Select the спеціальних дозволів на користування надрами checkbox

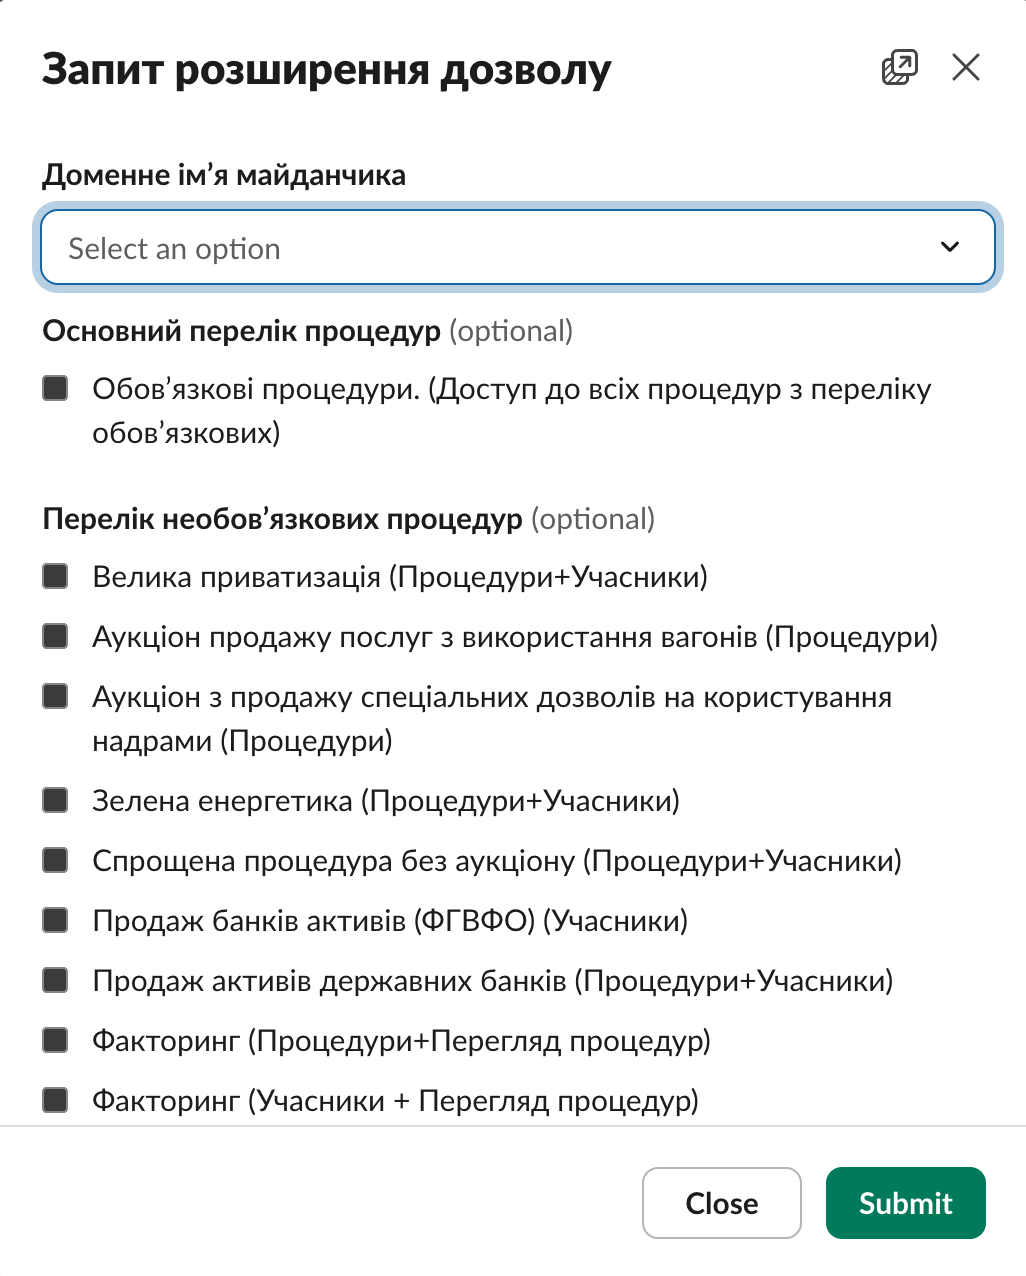point(56,696)
